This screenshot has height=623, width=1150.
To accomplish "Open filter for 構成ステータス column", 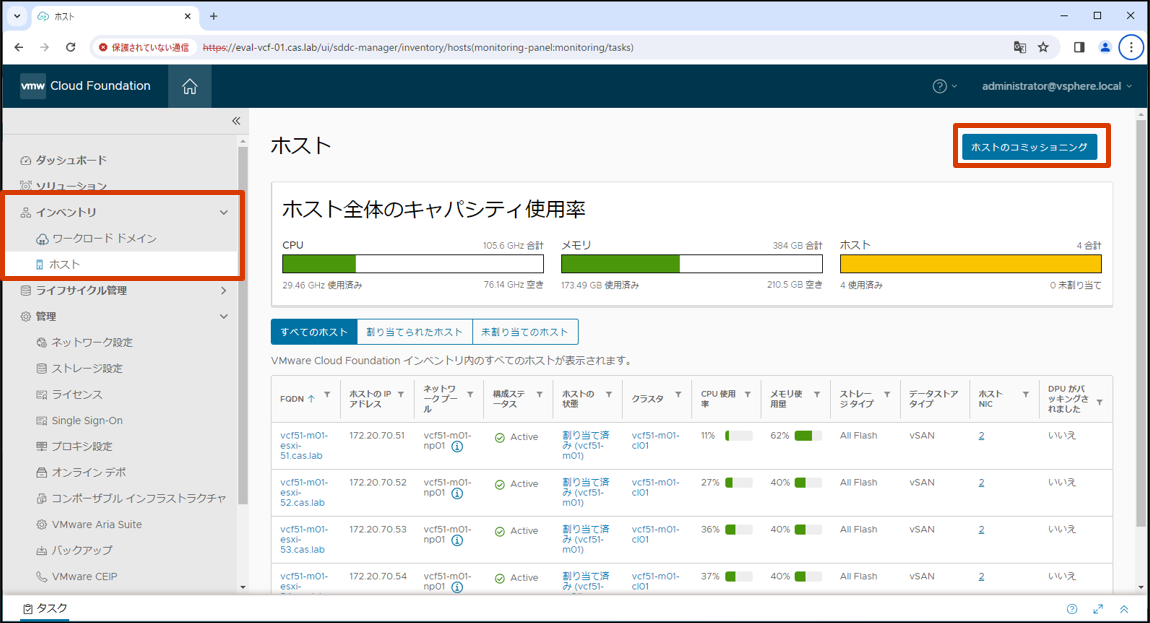I will 539,395.
